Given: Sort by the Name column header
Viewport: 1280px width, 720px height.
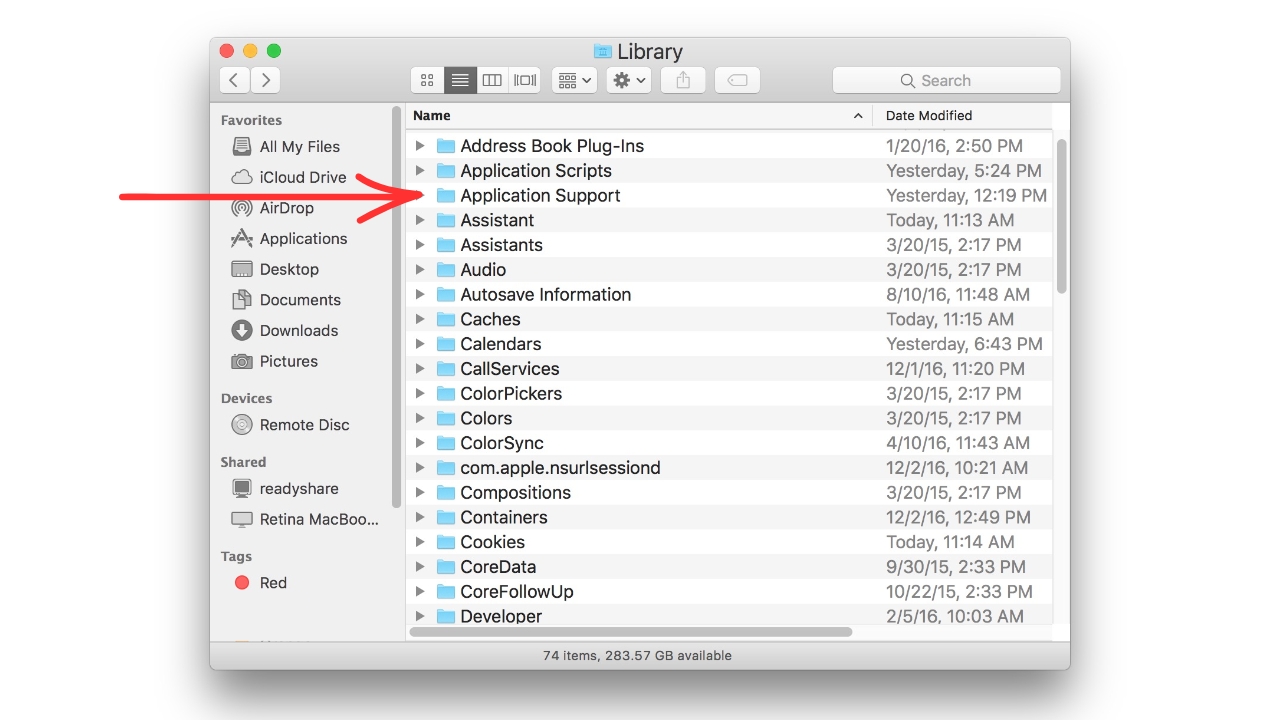Looking at the screenshot, I should [639, 116].
